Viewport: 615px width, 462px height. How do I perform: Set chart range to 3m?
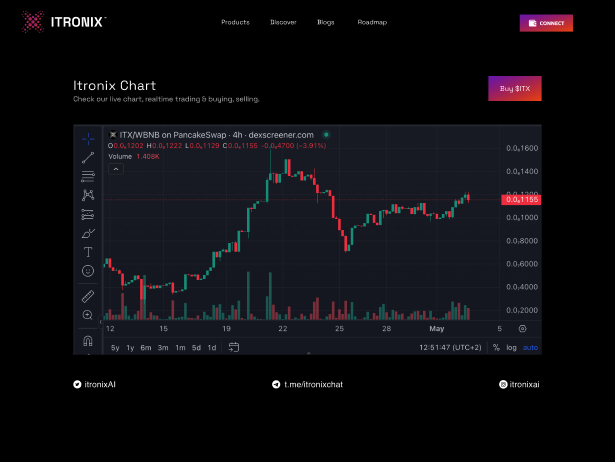(x=163, y=348)
